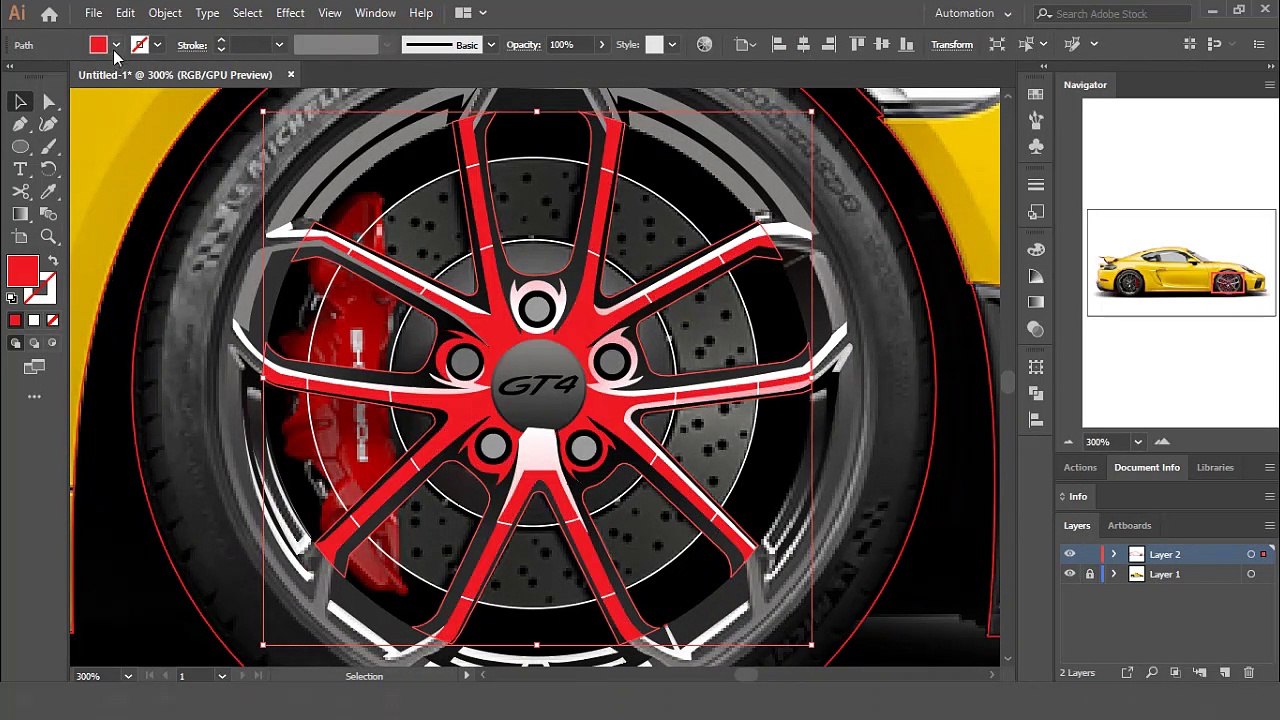1280x720 pixels.
Task: Expand Layer 1 contents arrow
Action: (x=1113, y=574)
